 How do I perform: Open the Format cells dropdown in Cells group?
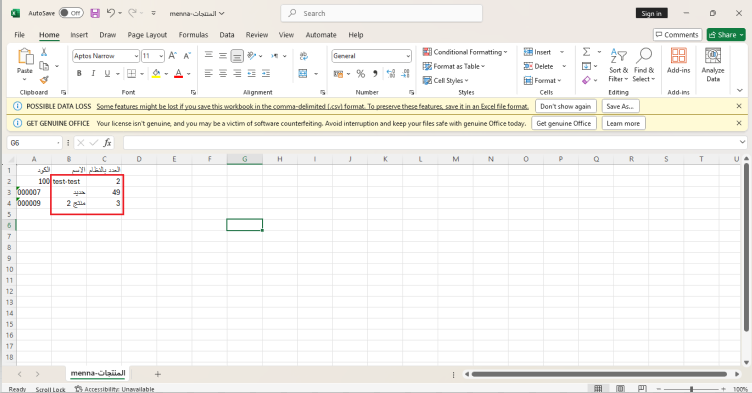tap(542, 81)
